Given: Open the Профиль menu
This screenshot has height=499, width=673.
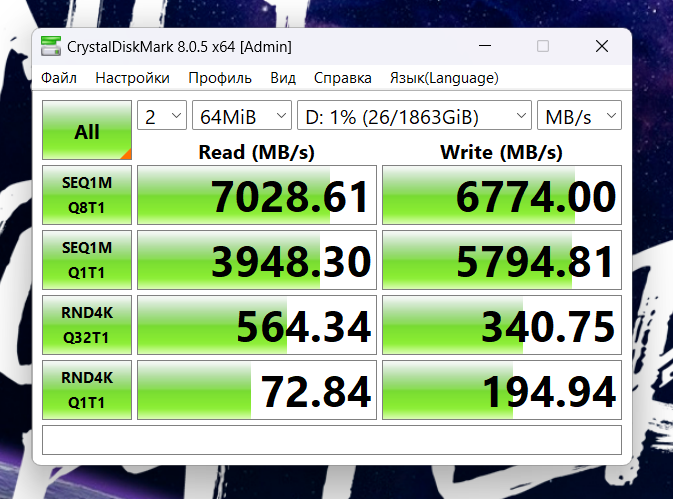Looking at the screenshot, I should coord(220,78).
